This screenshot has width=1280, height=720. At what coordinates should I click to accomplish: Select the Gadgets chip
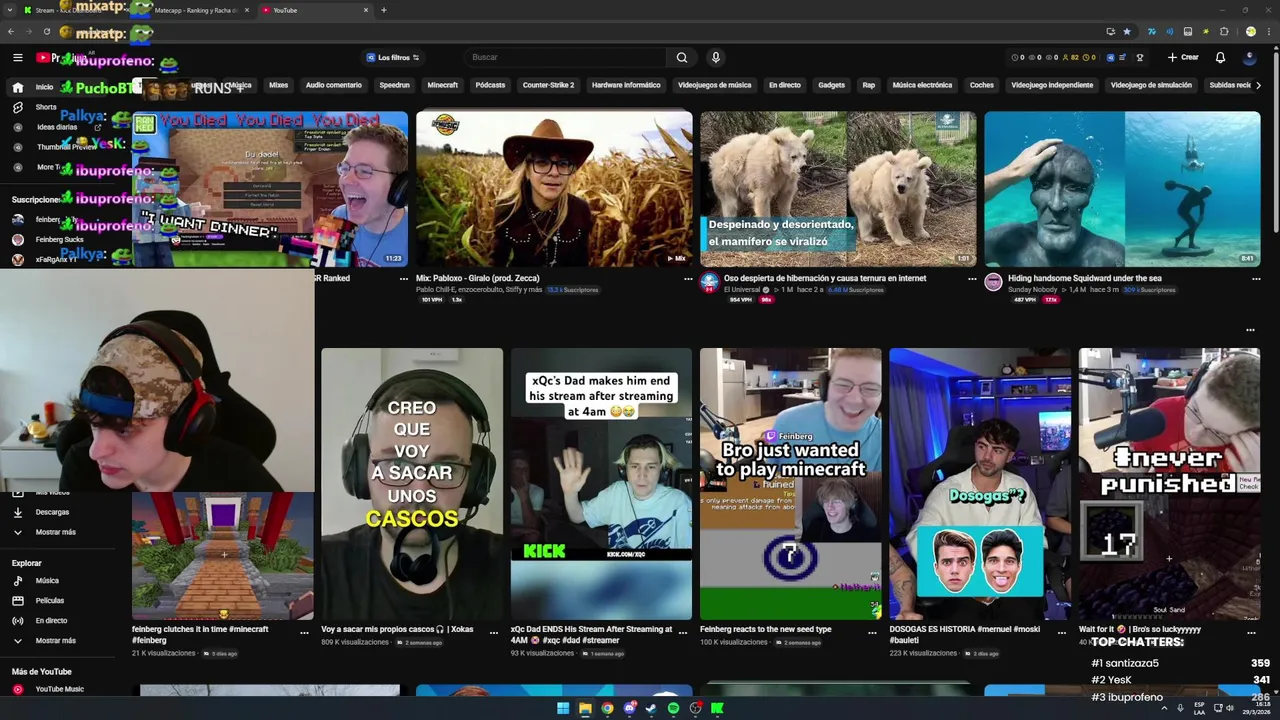point(831,85)
